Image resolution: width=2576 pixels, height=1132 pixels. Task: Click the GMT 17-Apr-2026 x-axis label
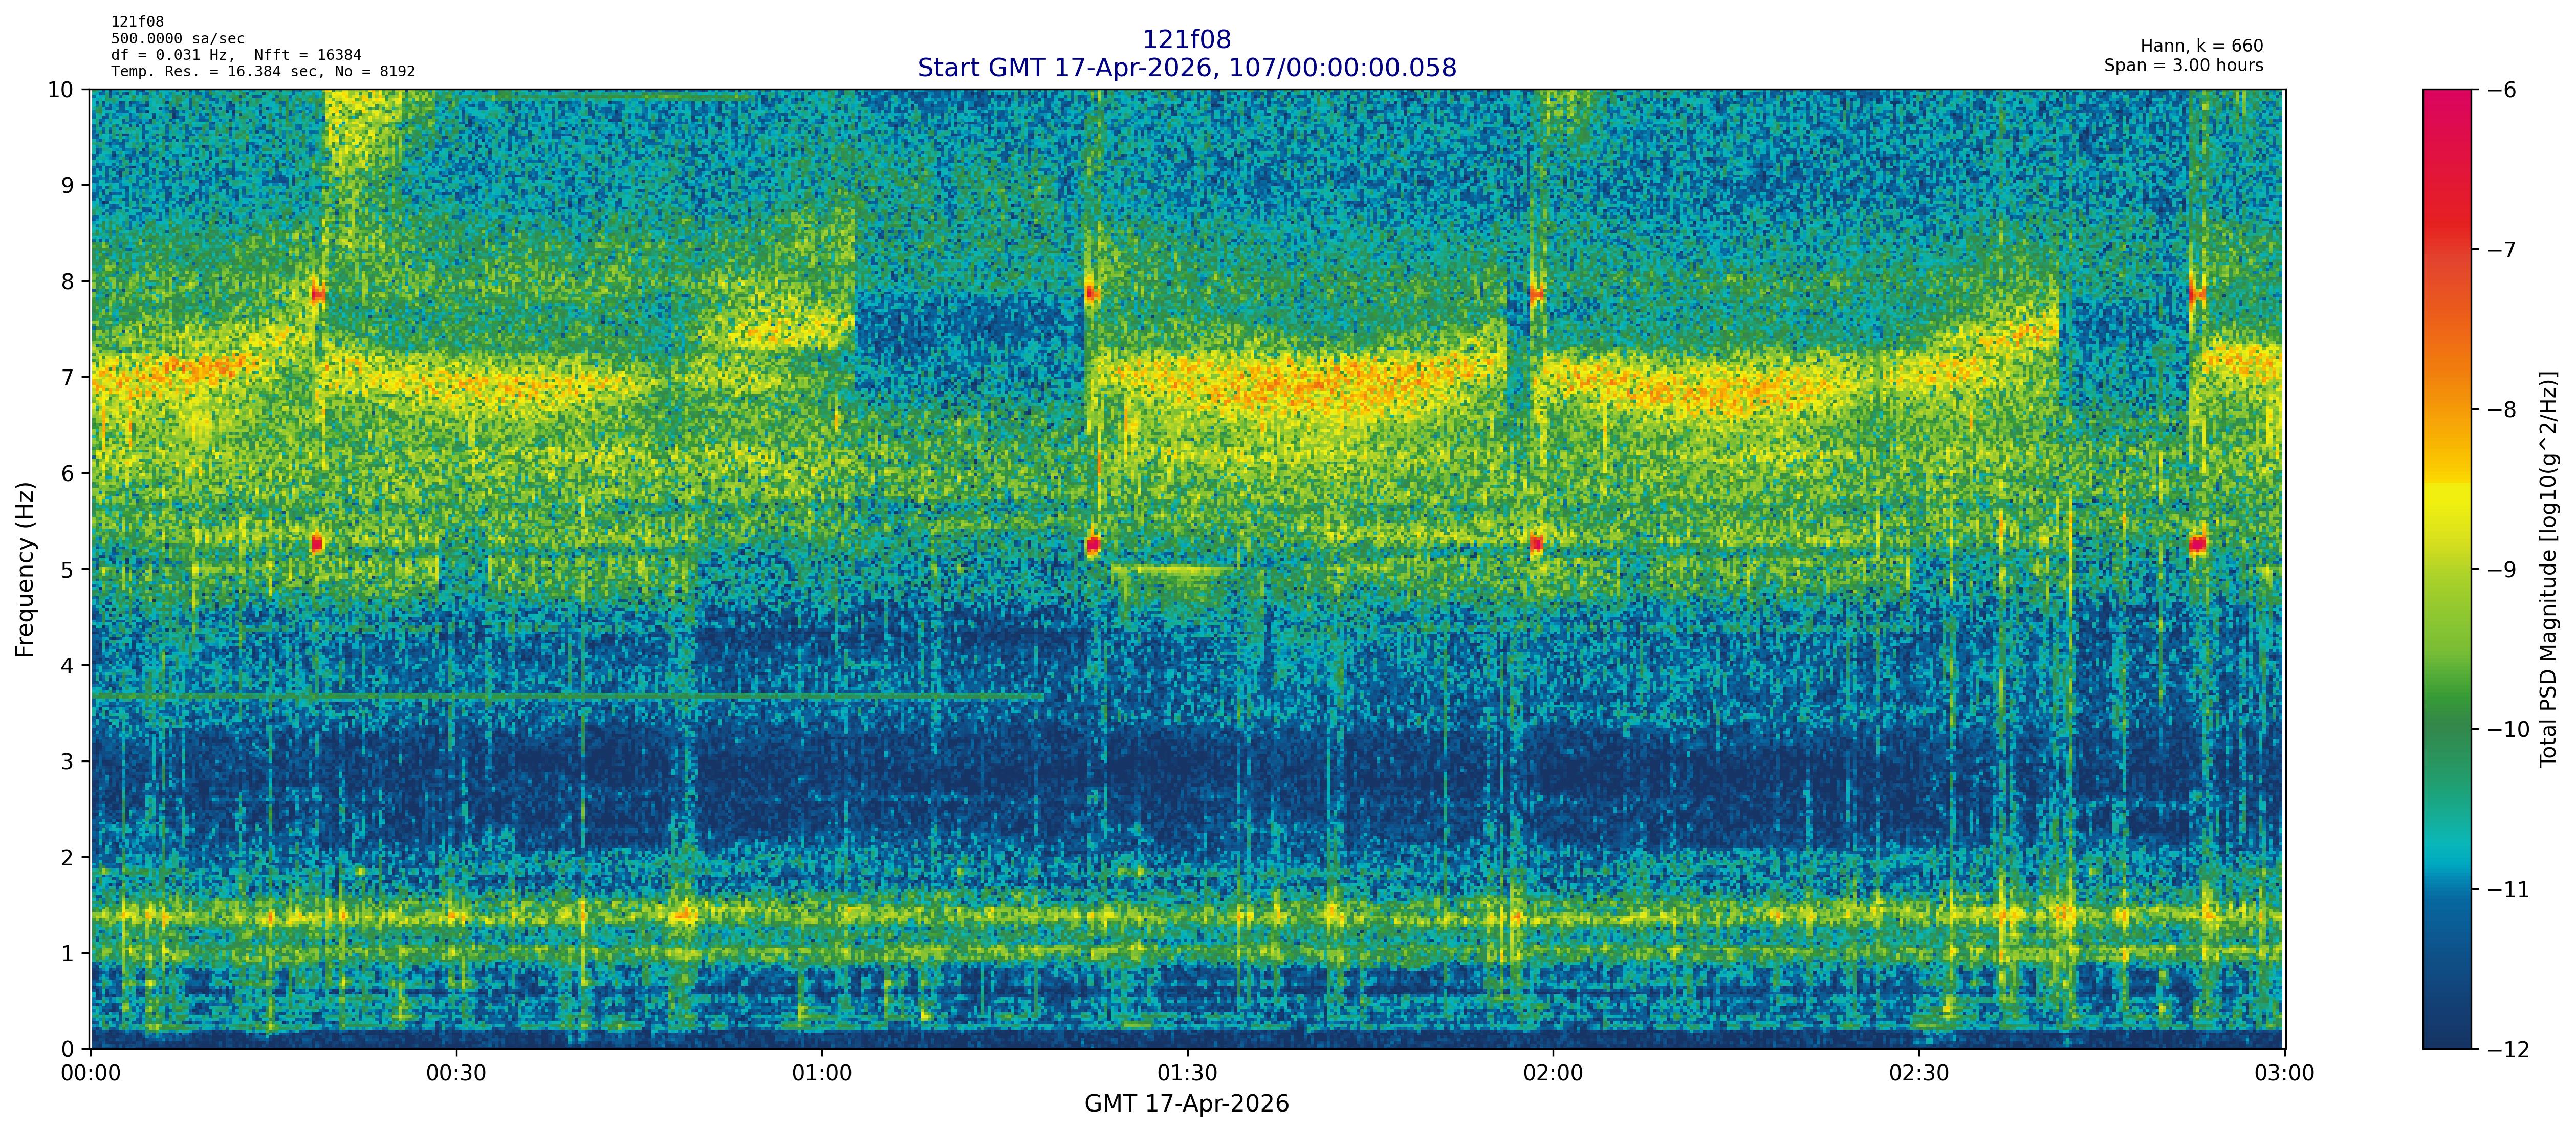1186,1104
